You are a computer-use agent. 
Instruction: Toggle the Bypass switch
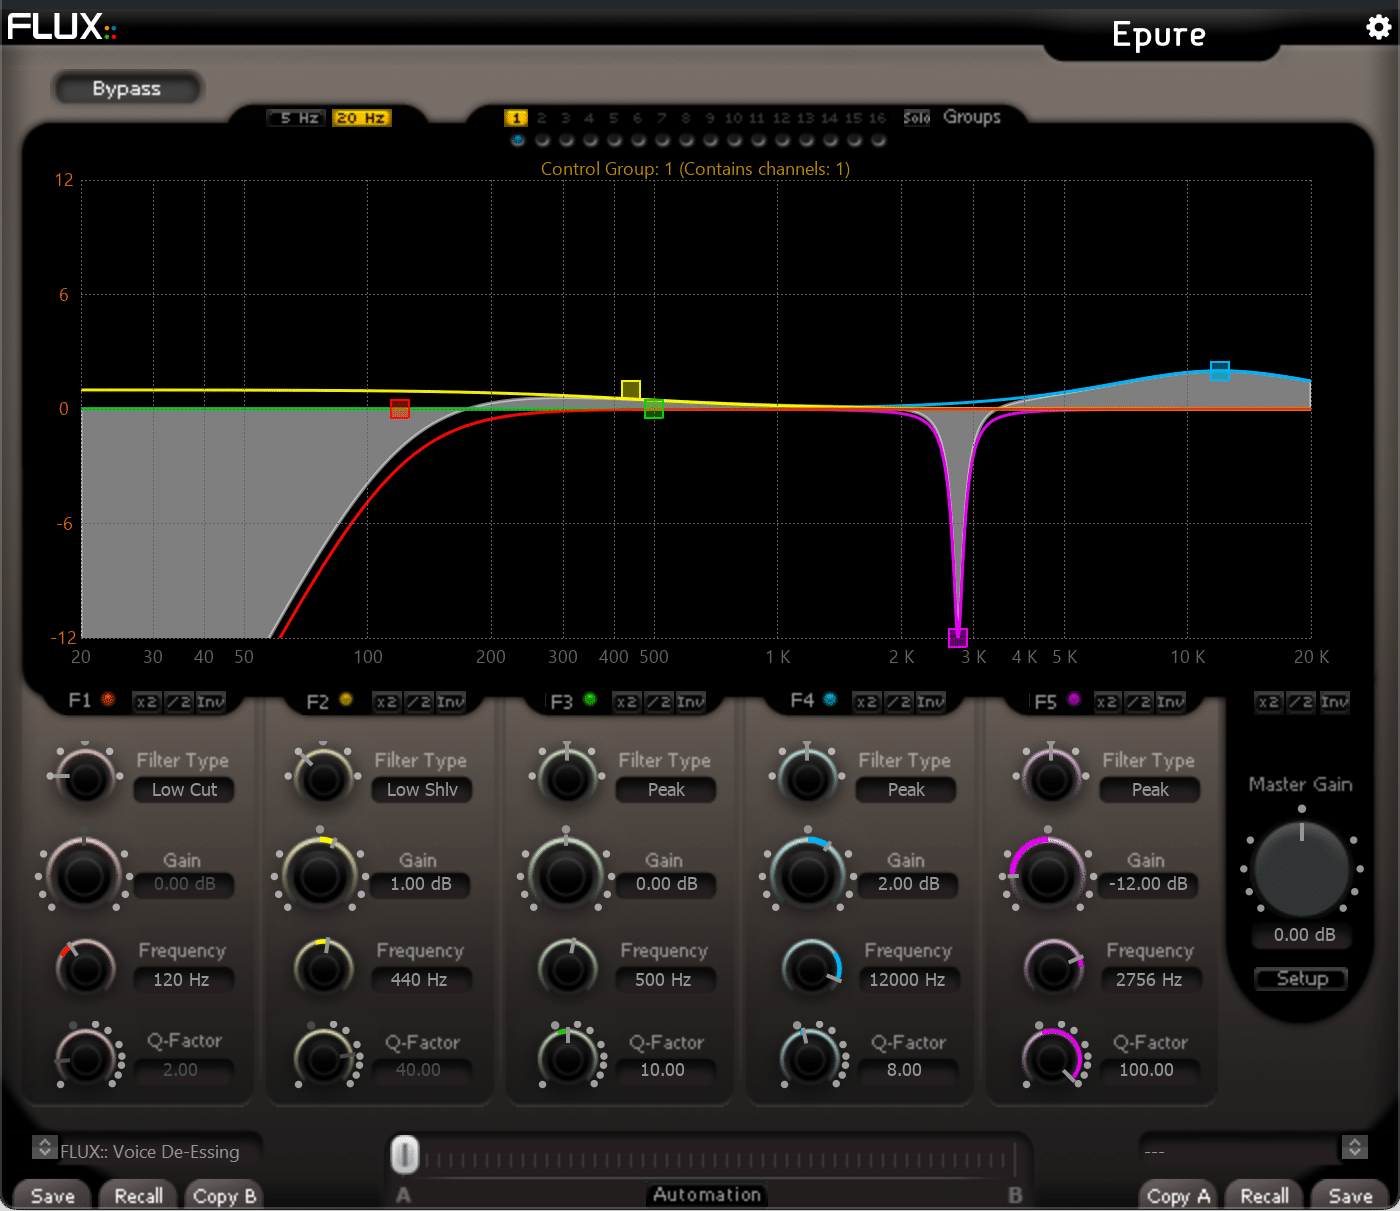click(x=127, y=88)
